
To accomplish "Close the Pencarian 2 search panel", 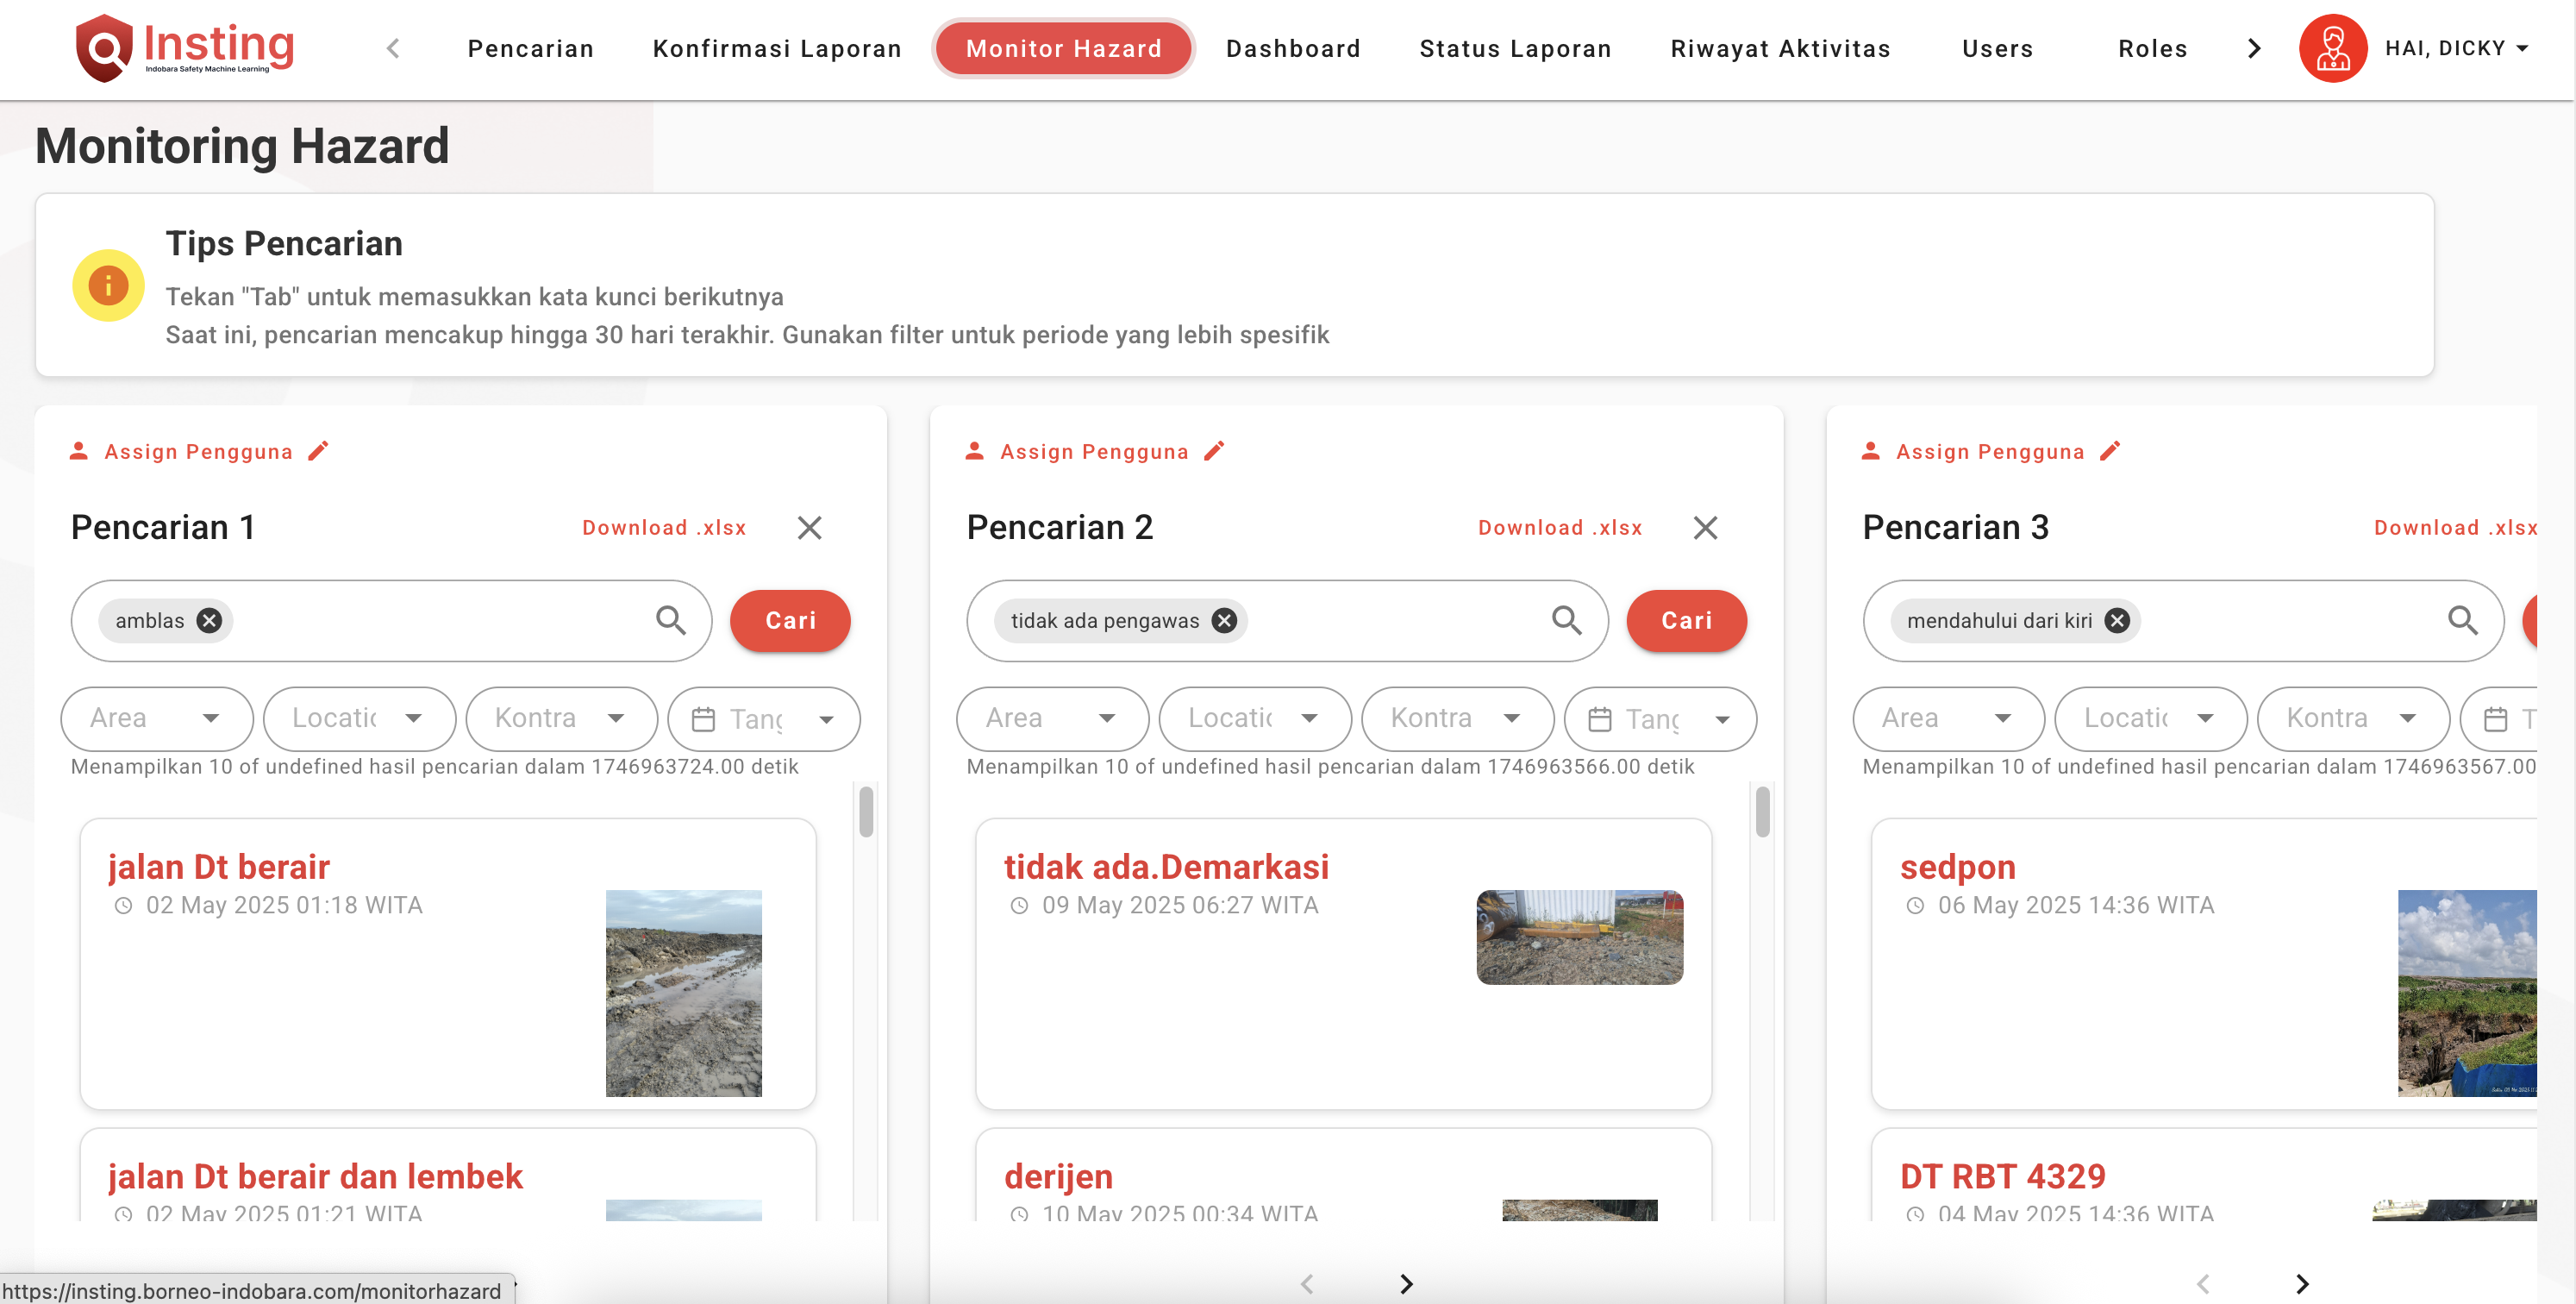I will point(1706,528).
